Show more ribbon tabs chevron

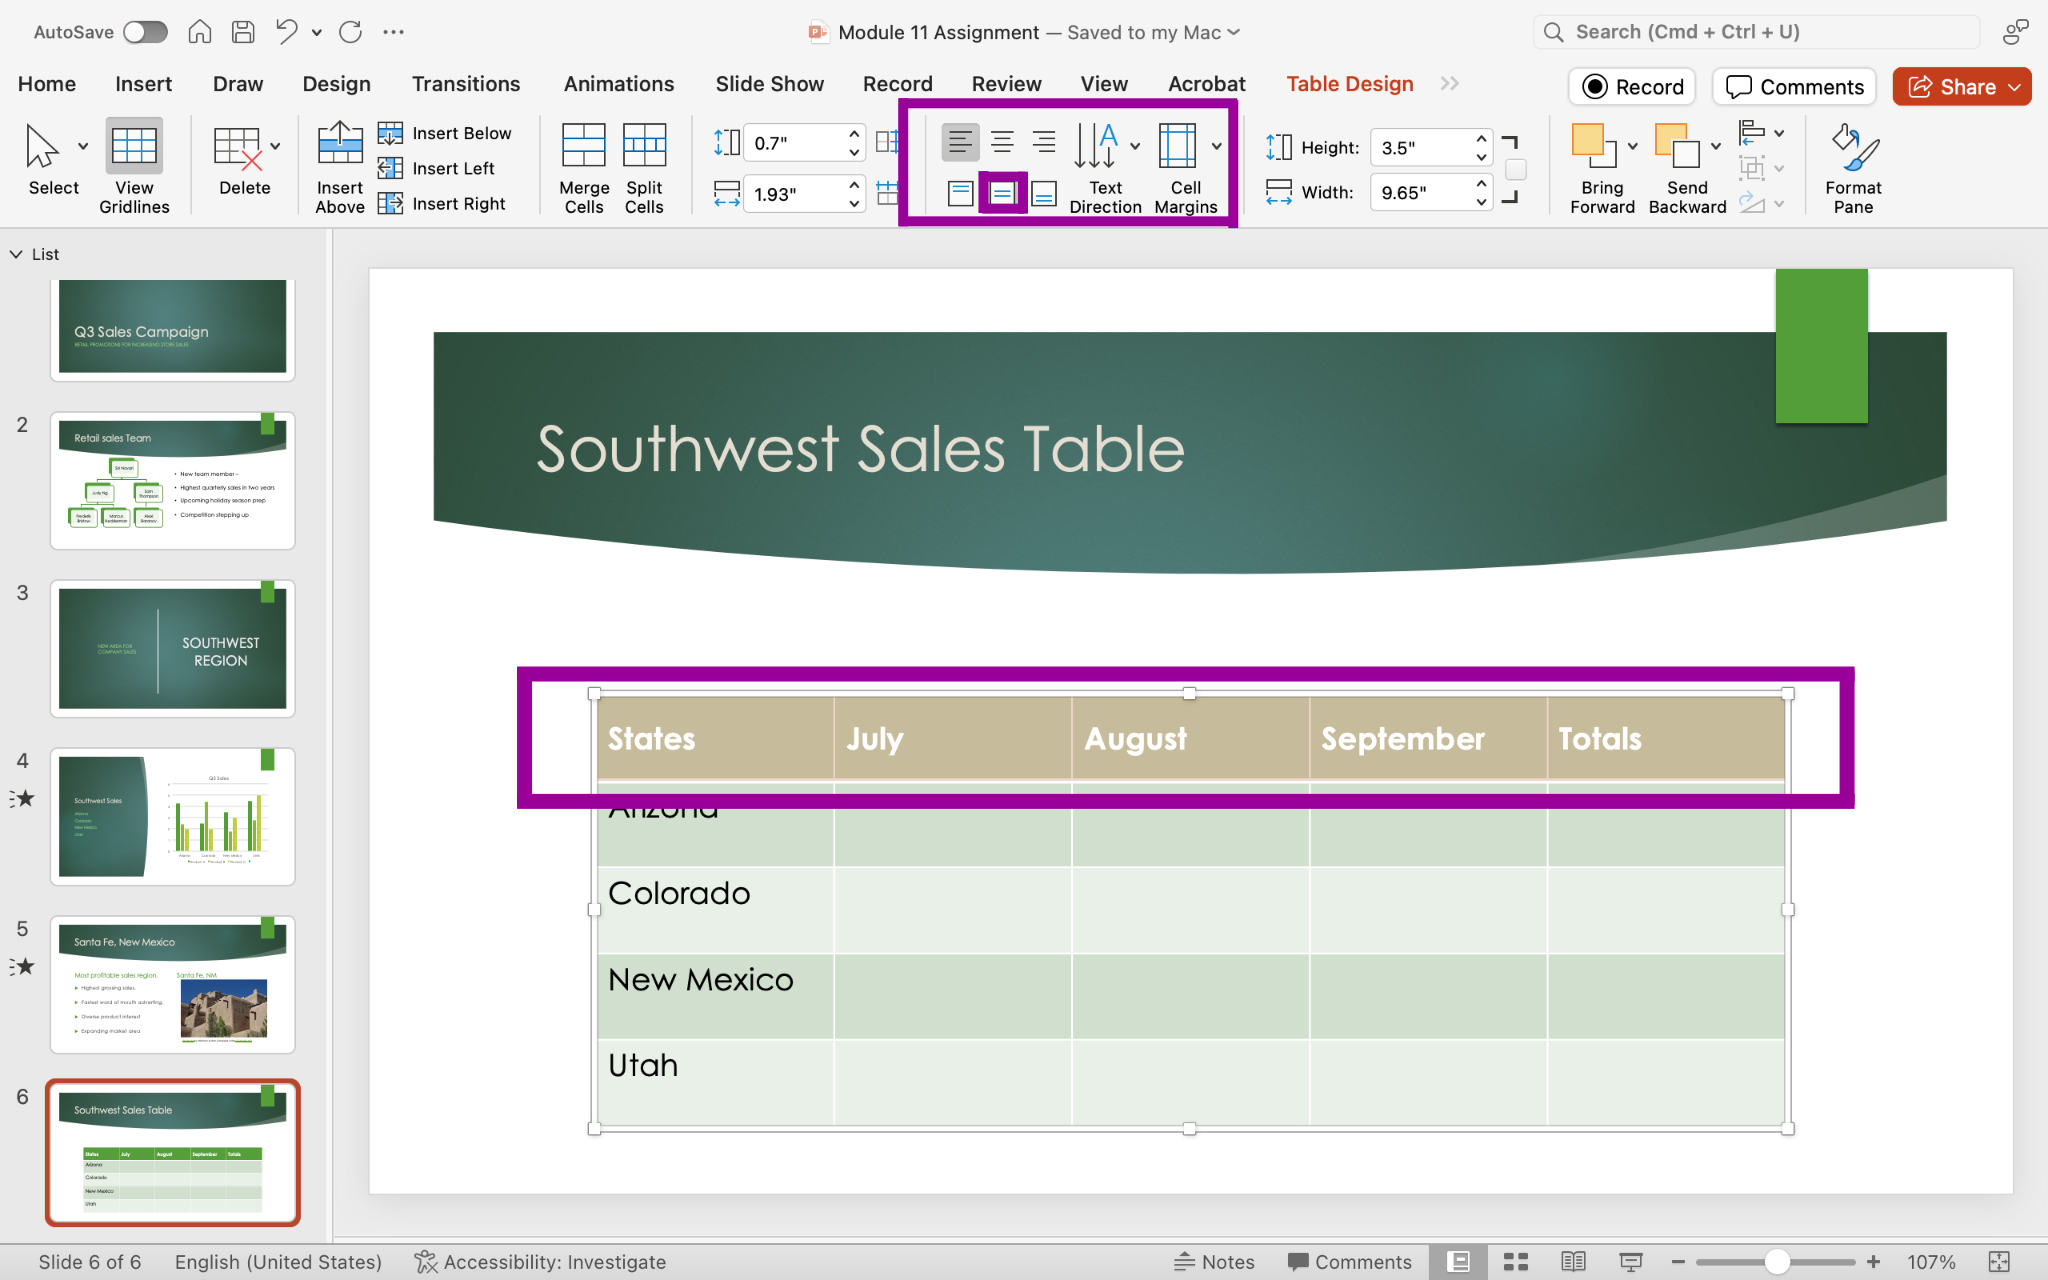pos(1450,84)
